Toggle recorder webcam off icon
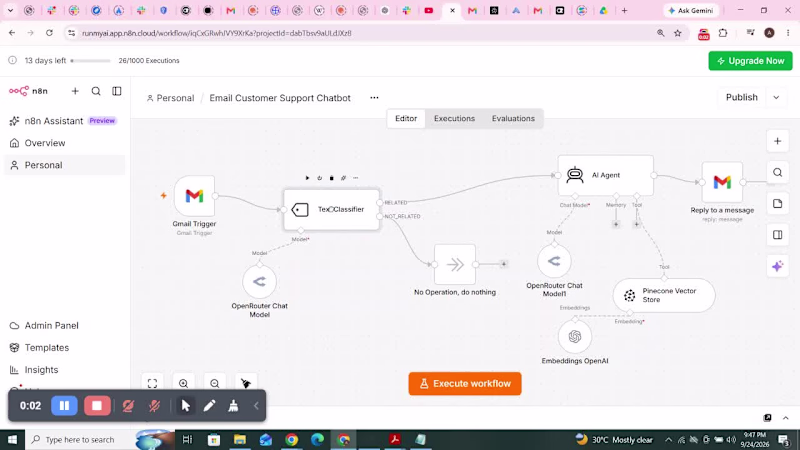Screen dimensions: 800x450 click(128, 406)
